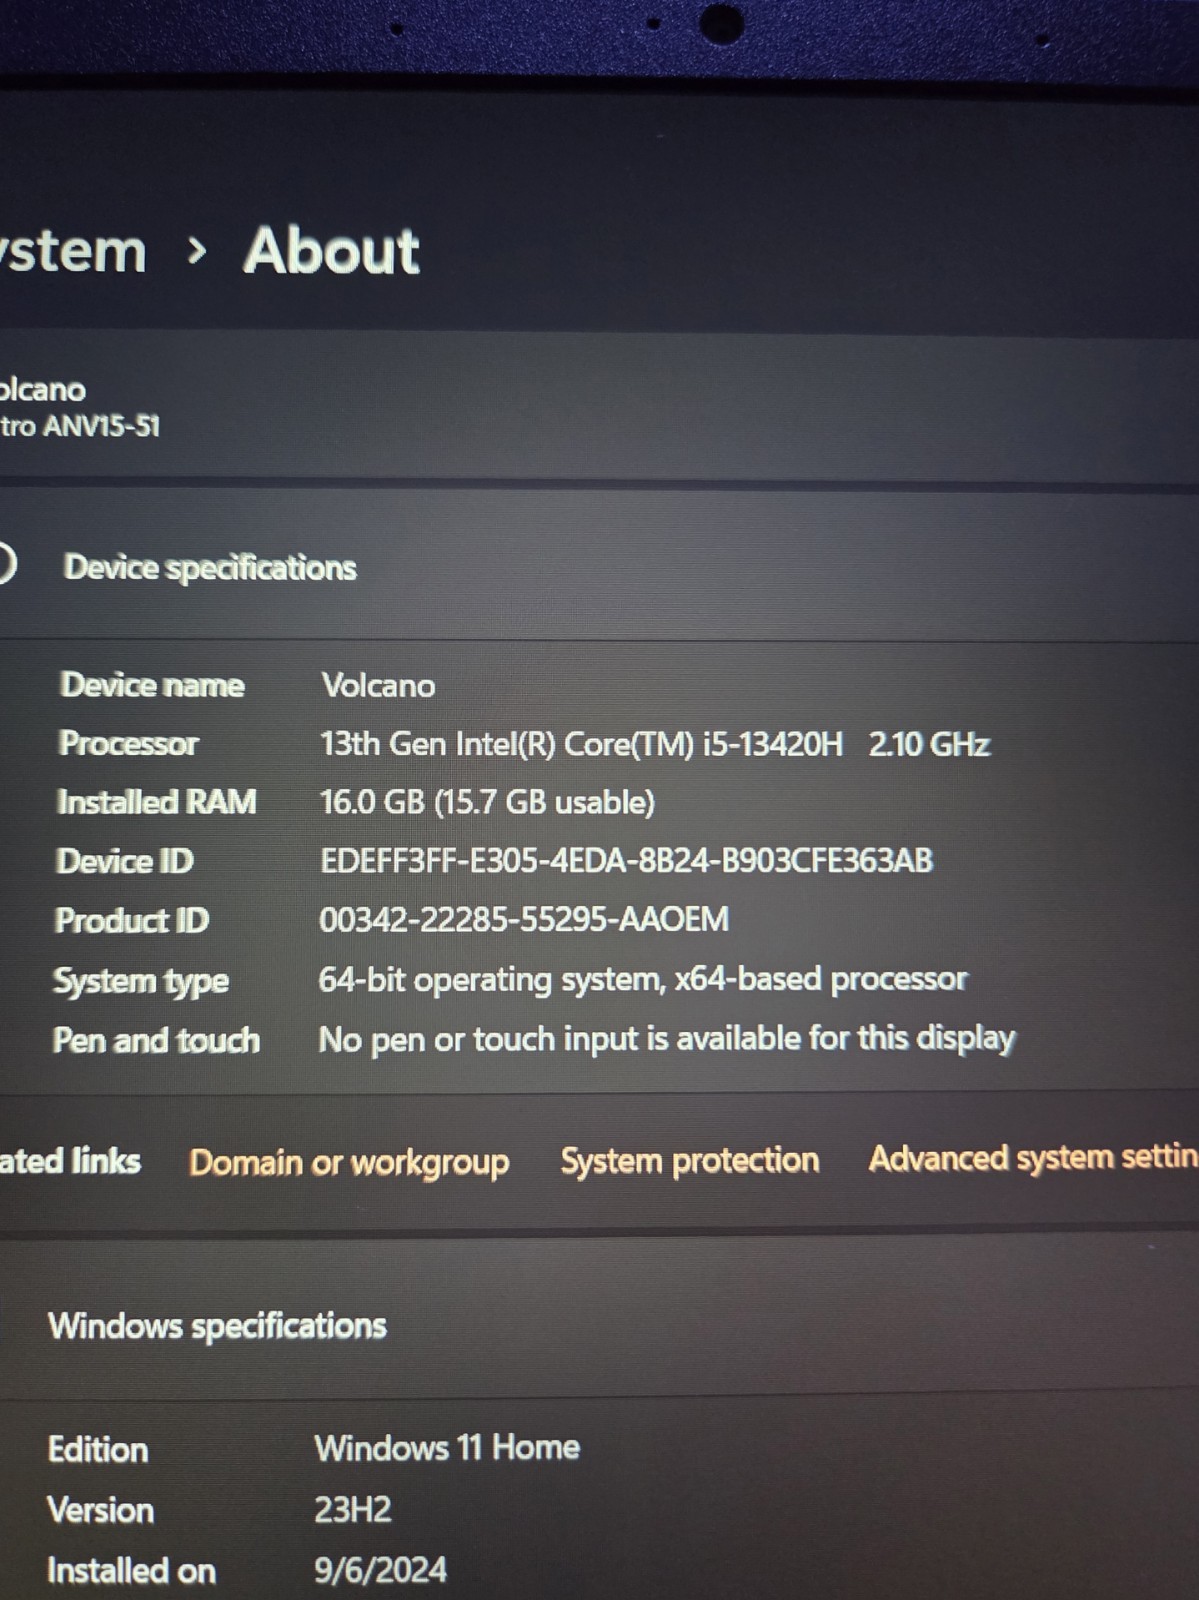1199x1600 pixels.
Task: Open Advanced system settings link
Action: click(1034, 1158)
